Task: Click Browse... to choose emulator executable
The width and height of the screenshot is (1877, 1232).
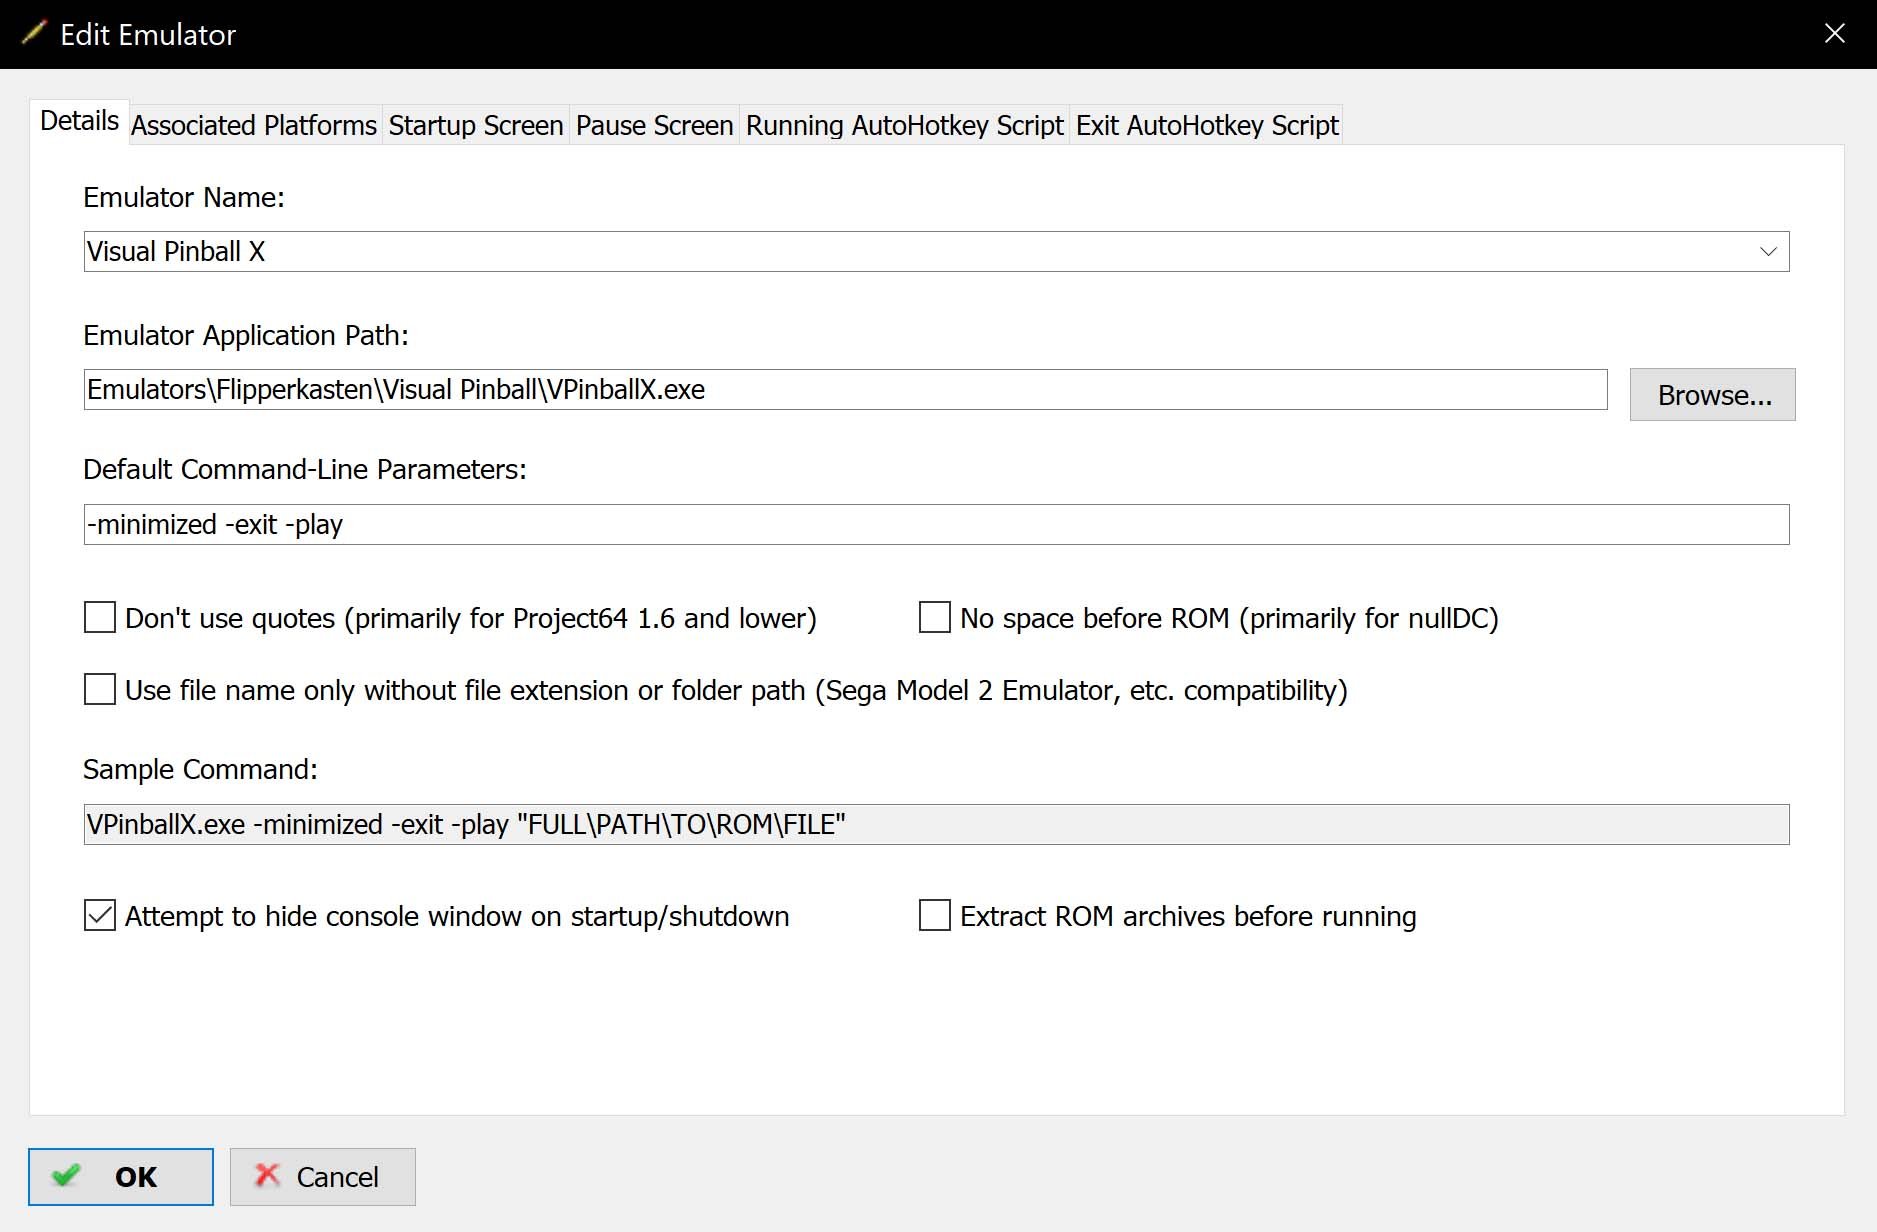Action: click(1713, 395)
